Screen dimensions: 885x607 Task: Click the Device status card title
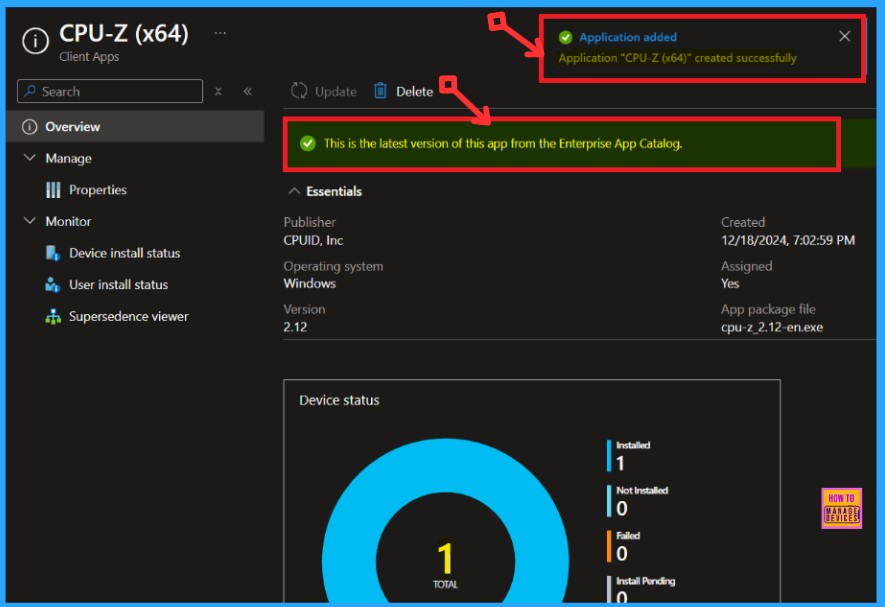[339, 400]
